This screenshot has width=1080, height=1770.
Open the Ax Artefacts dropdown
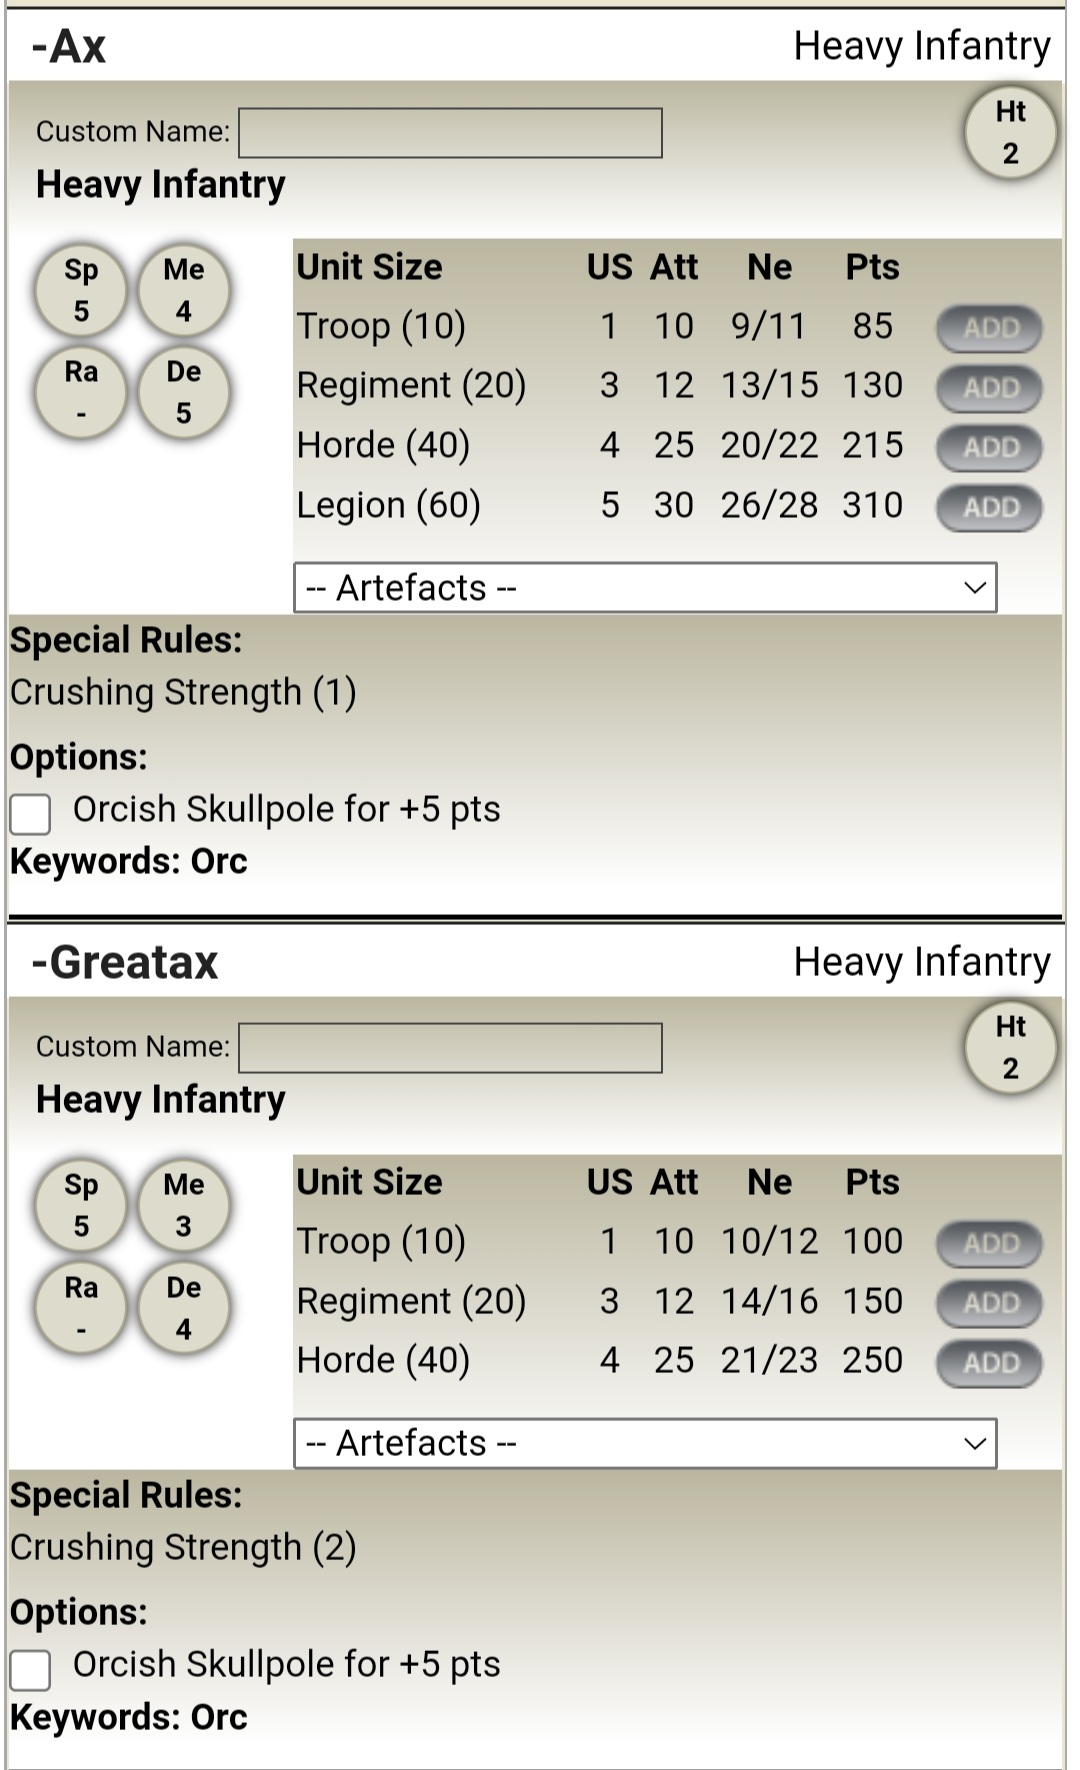pyautogui.click(x=645, y=588)
